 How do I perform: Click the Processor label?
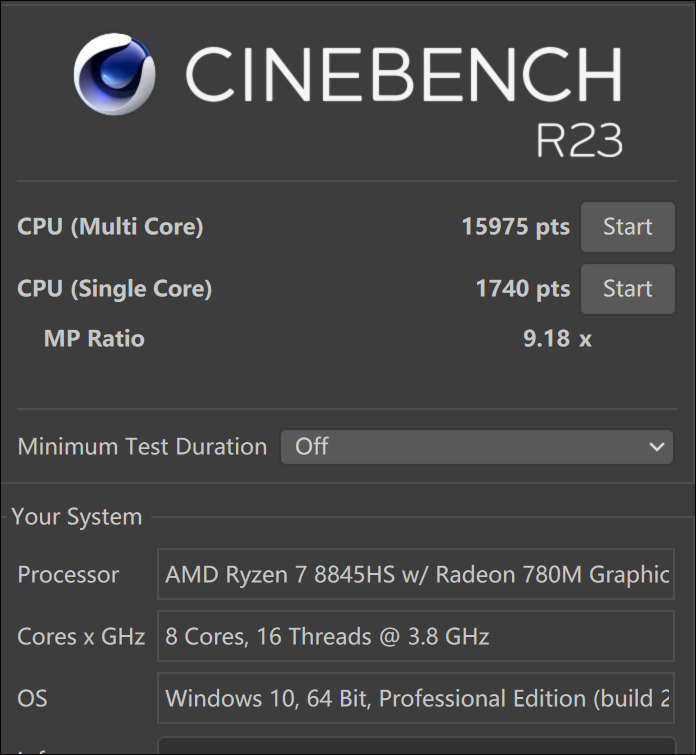click(68, 575)
